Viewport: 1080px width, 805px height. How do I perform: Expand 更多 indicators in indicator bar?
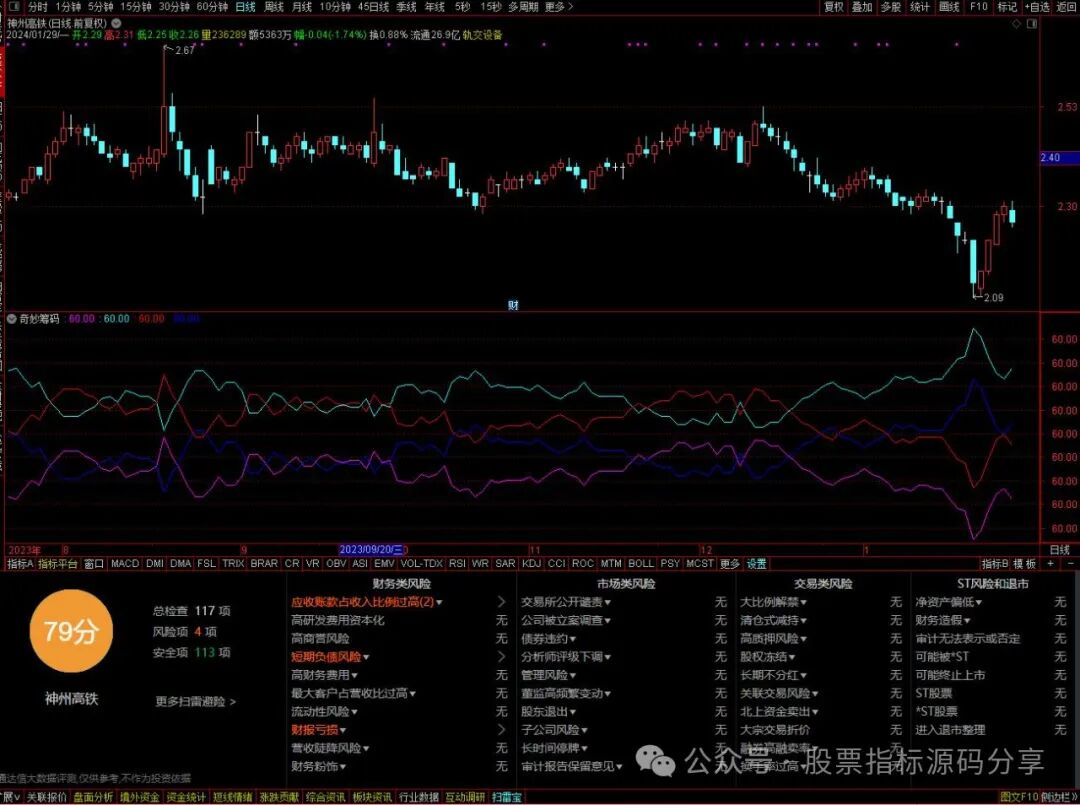729,563
